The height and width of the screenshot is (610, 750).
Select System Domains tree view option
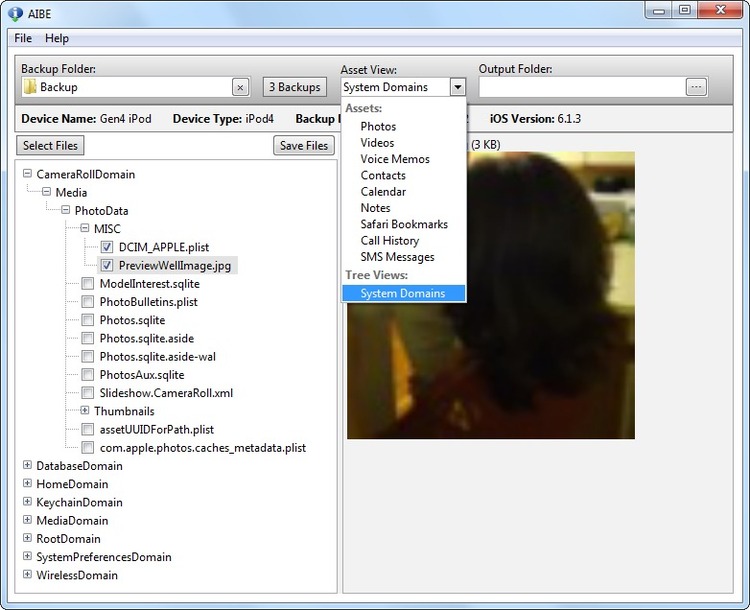404,293
